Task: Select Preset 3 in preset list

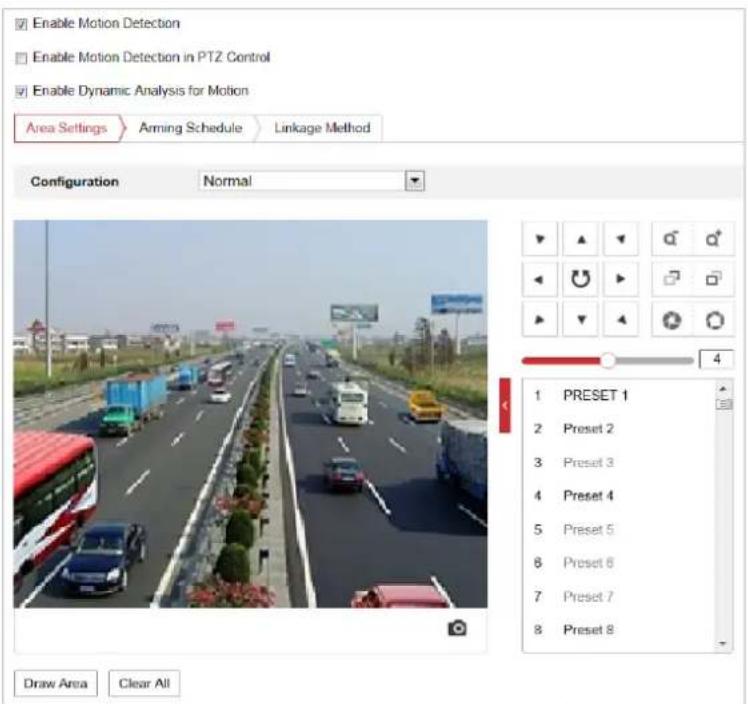Action: [x=619, y=462]
